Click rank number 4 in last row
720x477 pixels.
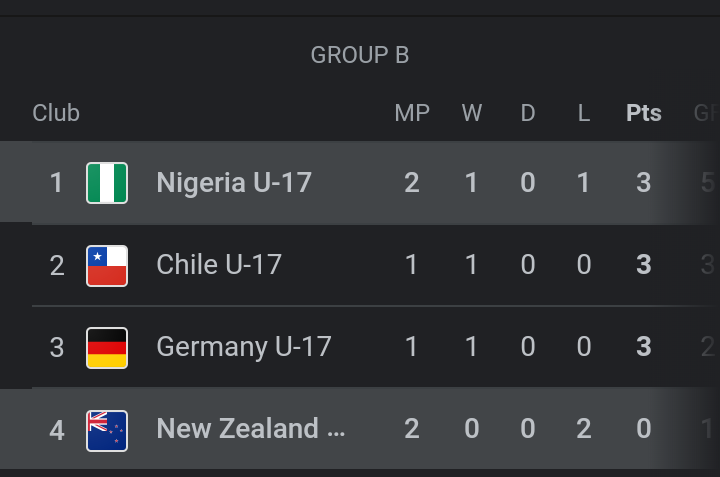57,429
